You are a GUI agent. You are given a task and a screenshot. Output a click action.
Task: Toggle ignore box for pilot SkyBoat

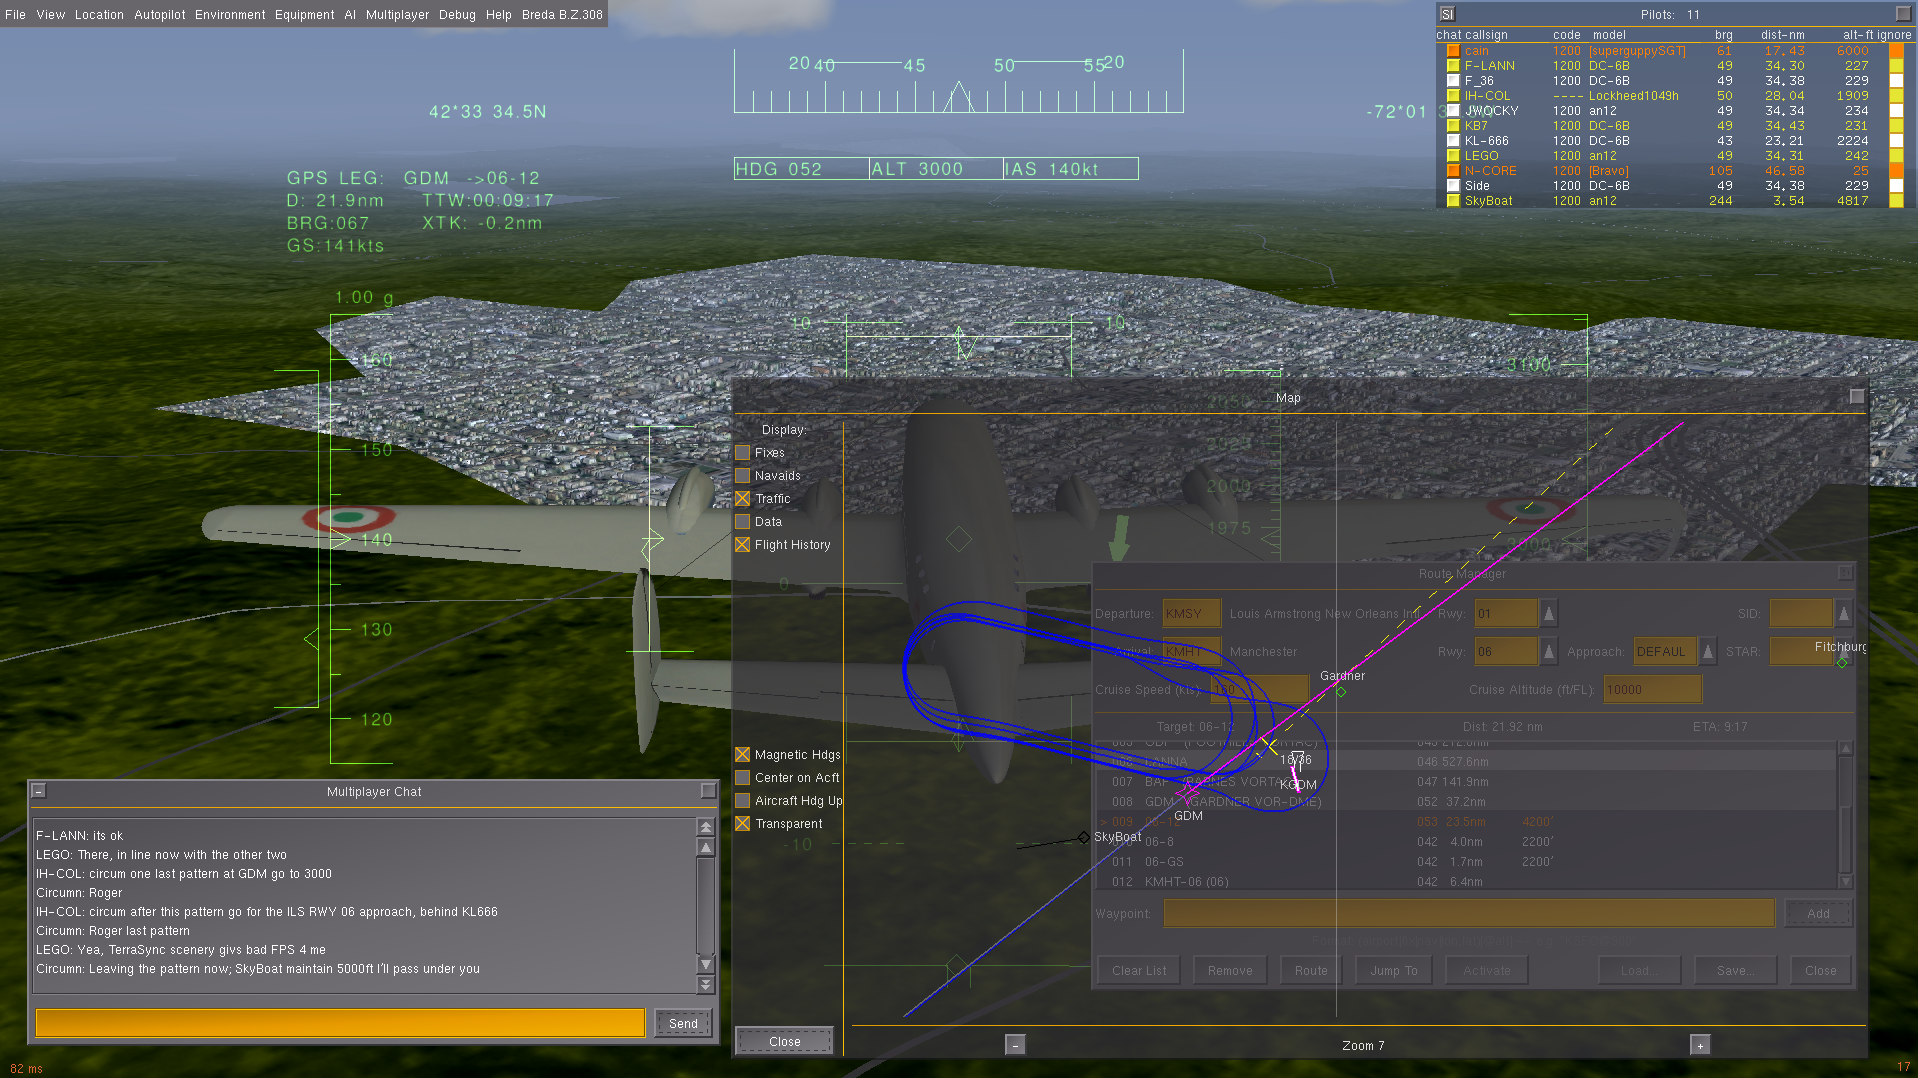(x=1896, y=201)
